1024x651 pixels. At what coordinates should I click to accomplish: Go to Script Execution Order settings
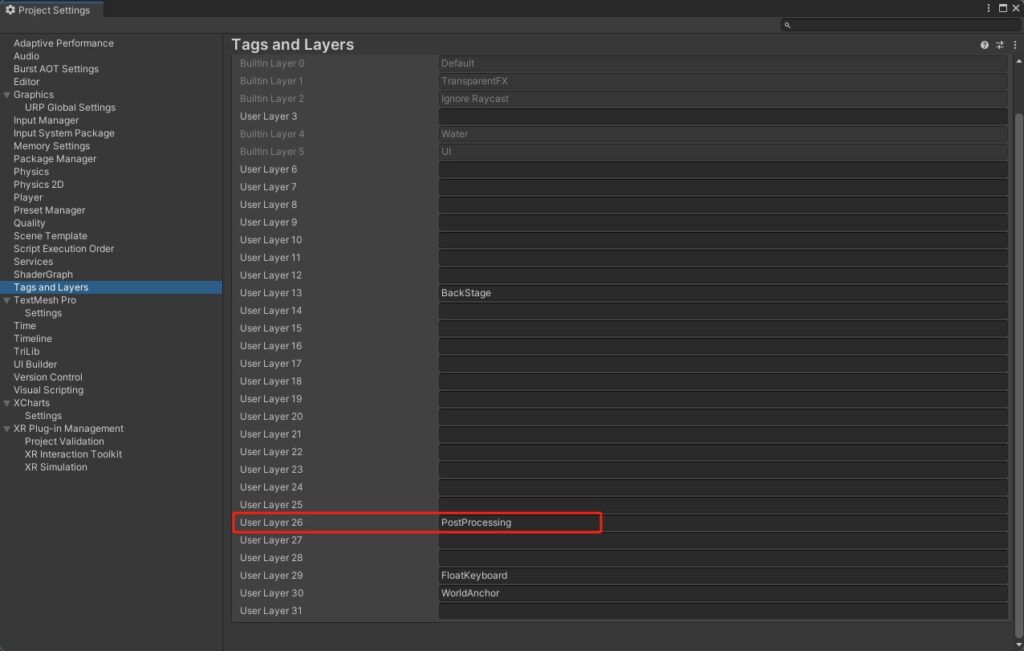click(64, 249)
